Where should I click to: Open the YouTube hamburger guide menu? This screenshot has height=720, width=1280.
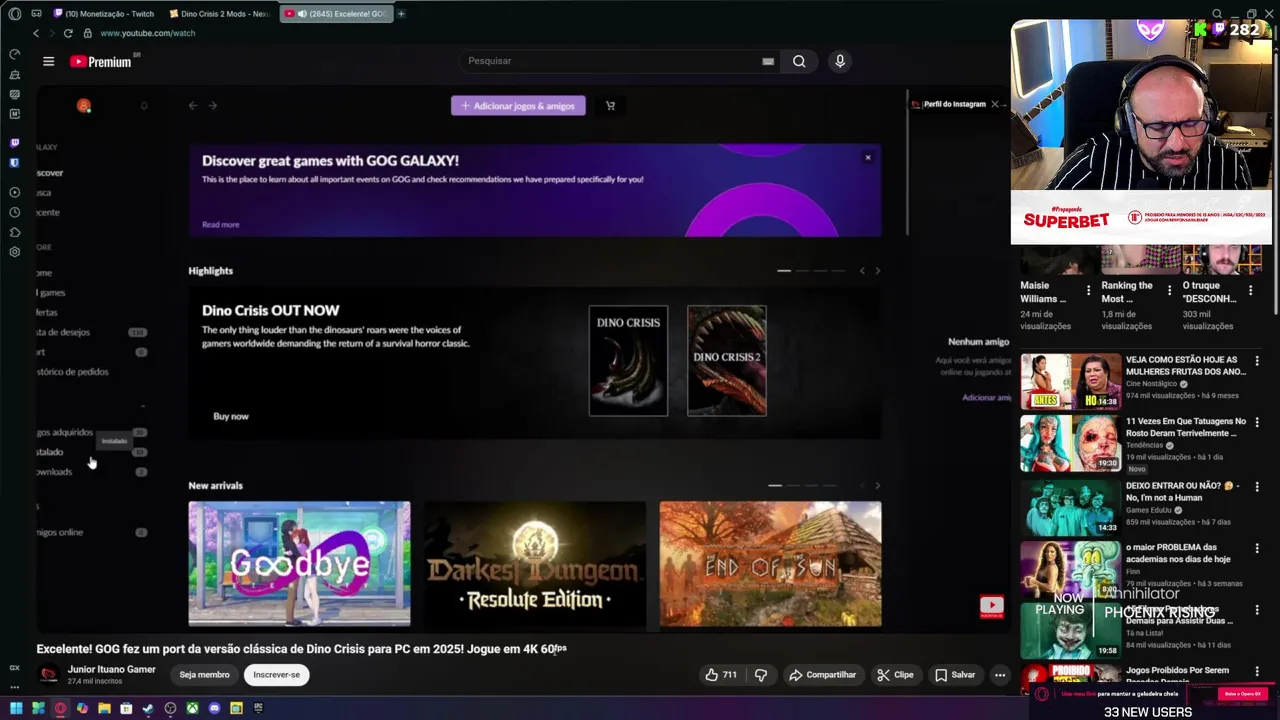pyautogui.click(x=48, y=61)
